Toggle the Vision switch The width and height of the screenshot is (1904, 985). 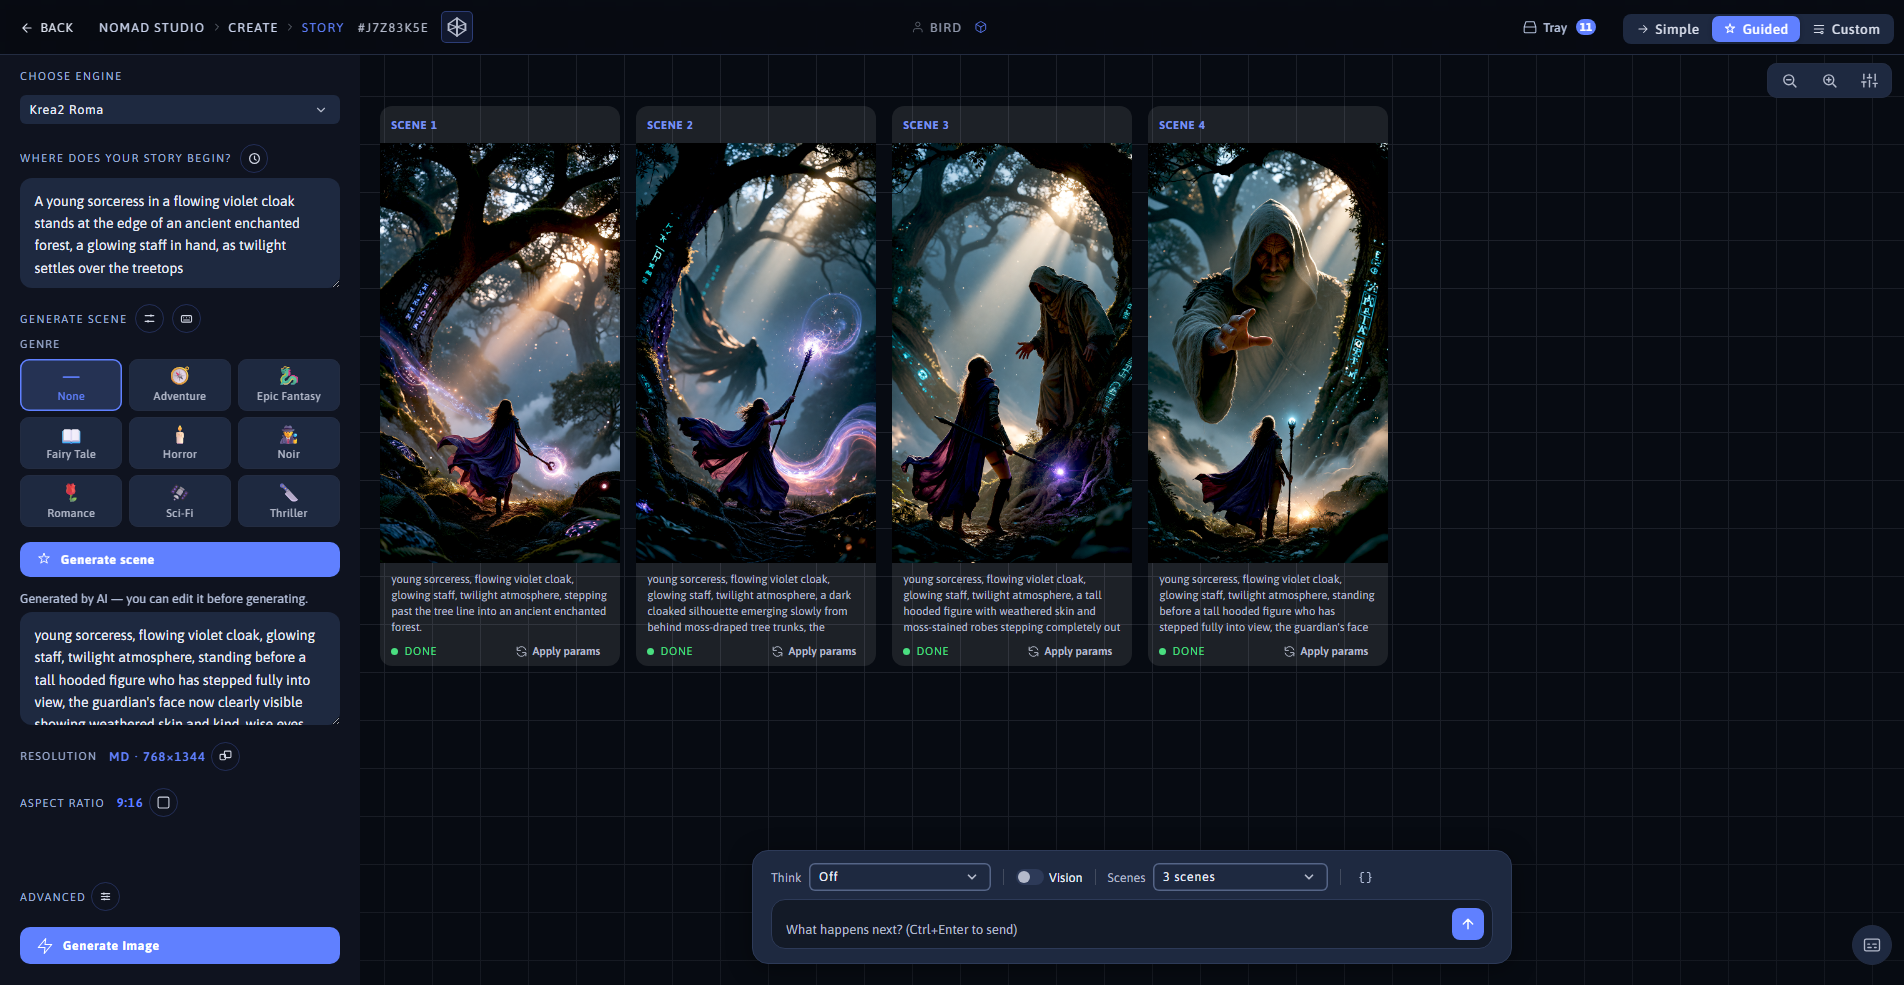[1029, 877]
